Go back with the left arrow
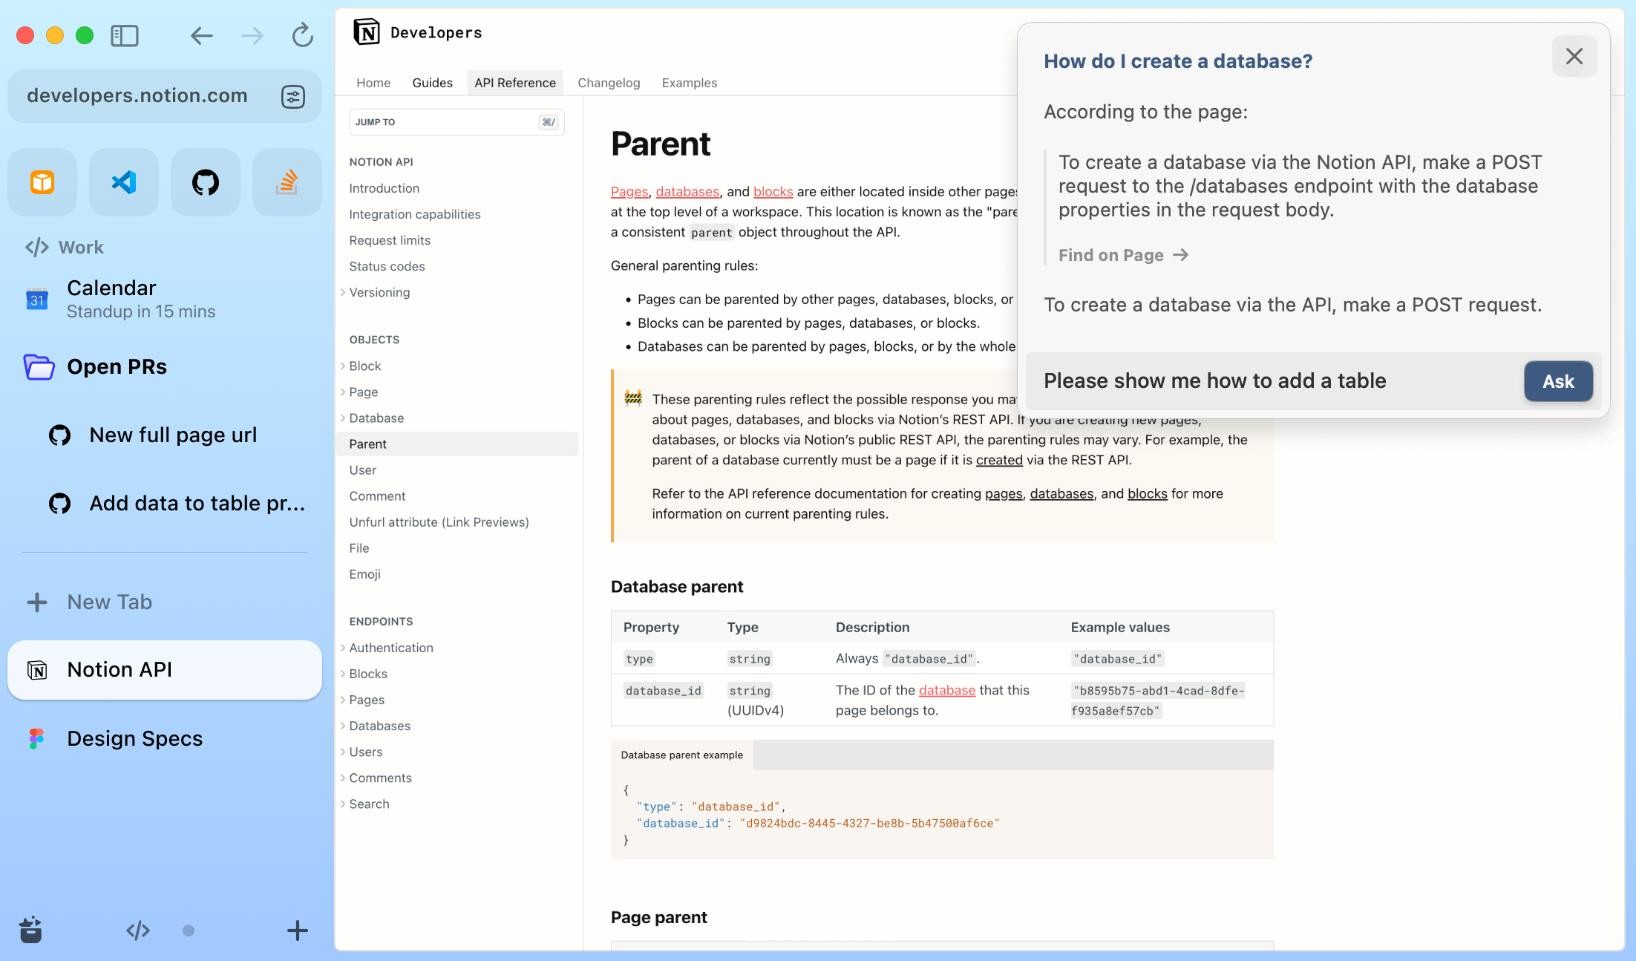This screenshot has width=1636, height=961. [202, 36]
